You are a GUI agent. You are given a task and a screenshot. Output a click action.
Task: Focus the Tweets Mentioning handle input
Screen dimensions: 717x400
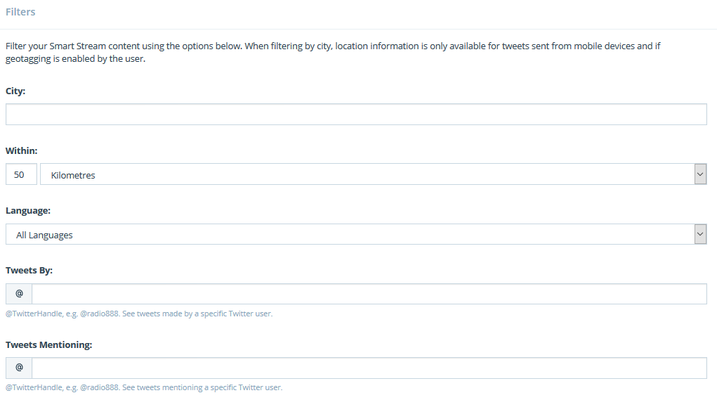coord(369,368)
